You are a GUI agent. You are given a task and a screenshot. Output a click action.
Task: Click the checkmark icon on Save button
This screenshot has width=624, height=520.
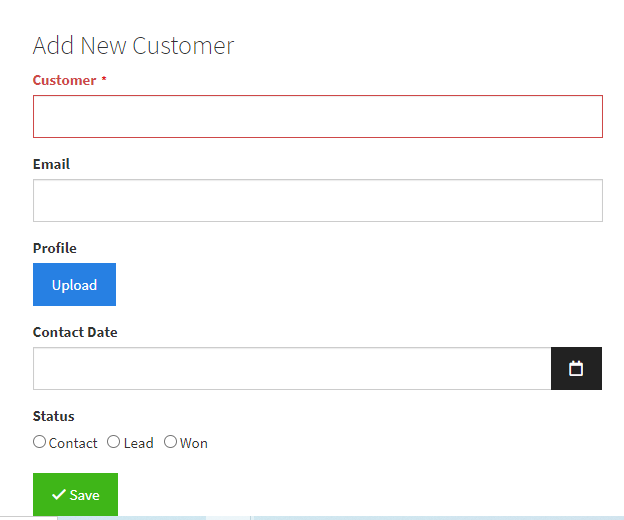(x=59, y=495)
